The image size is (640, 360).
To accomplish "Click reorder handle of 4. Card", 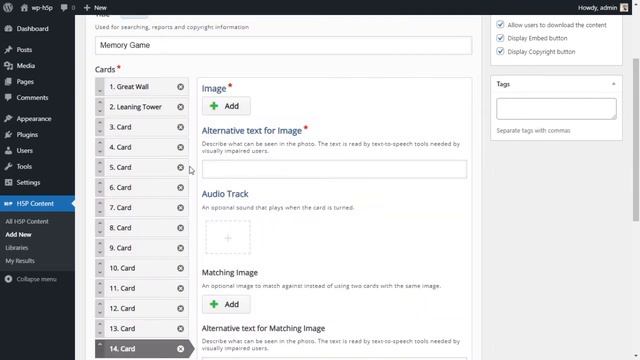I will (x=100, y=147).
